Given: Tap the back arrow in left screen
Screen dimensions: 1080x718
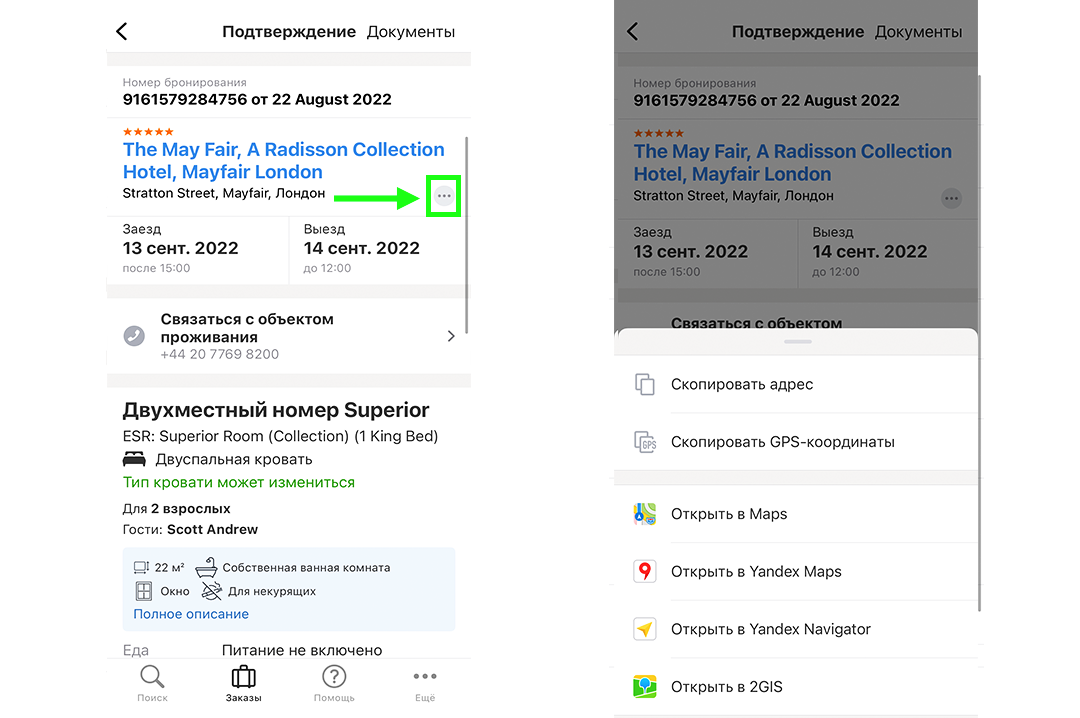Looking at the screenshot, I should [122, 32].
